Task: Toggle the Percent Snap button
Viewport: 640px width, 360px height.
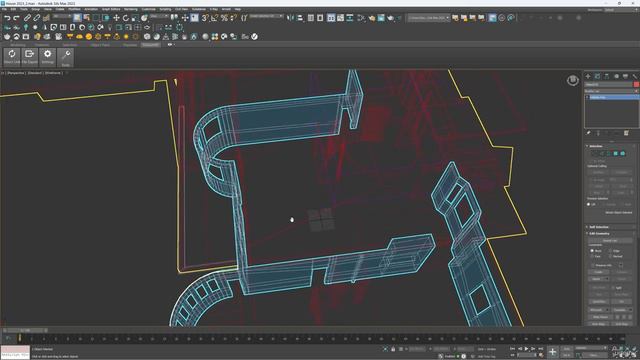Action: [224, 18]
